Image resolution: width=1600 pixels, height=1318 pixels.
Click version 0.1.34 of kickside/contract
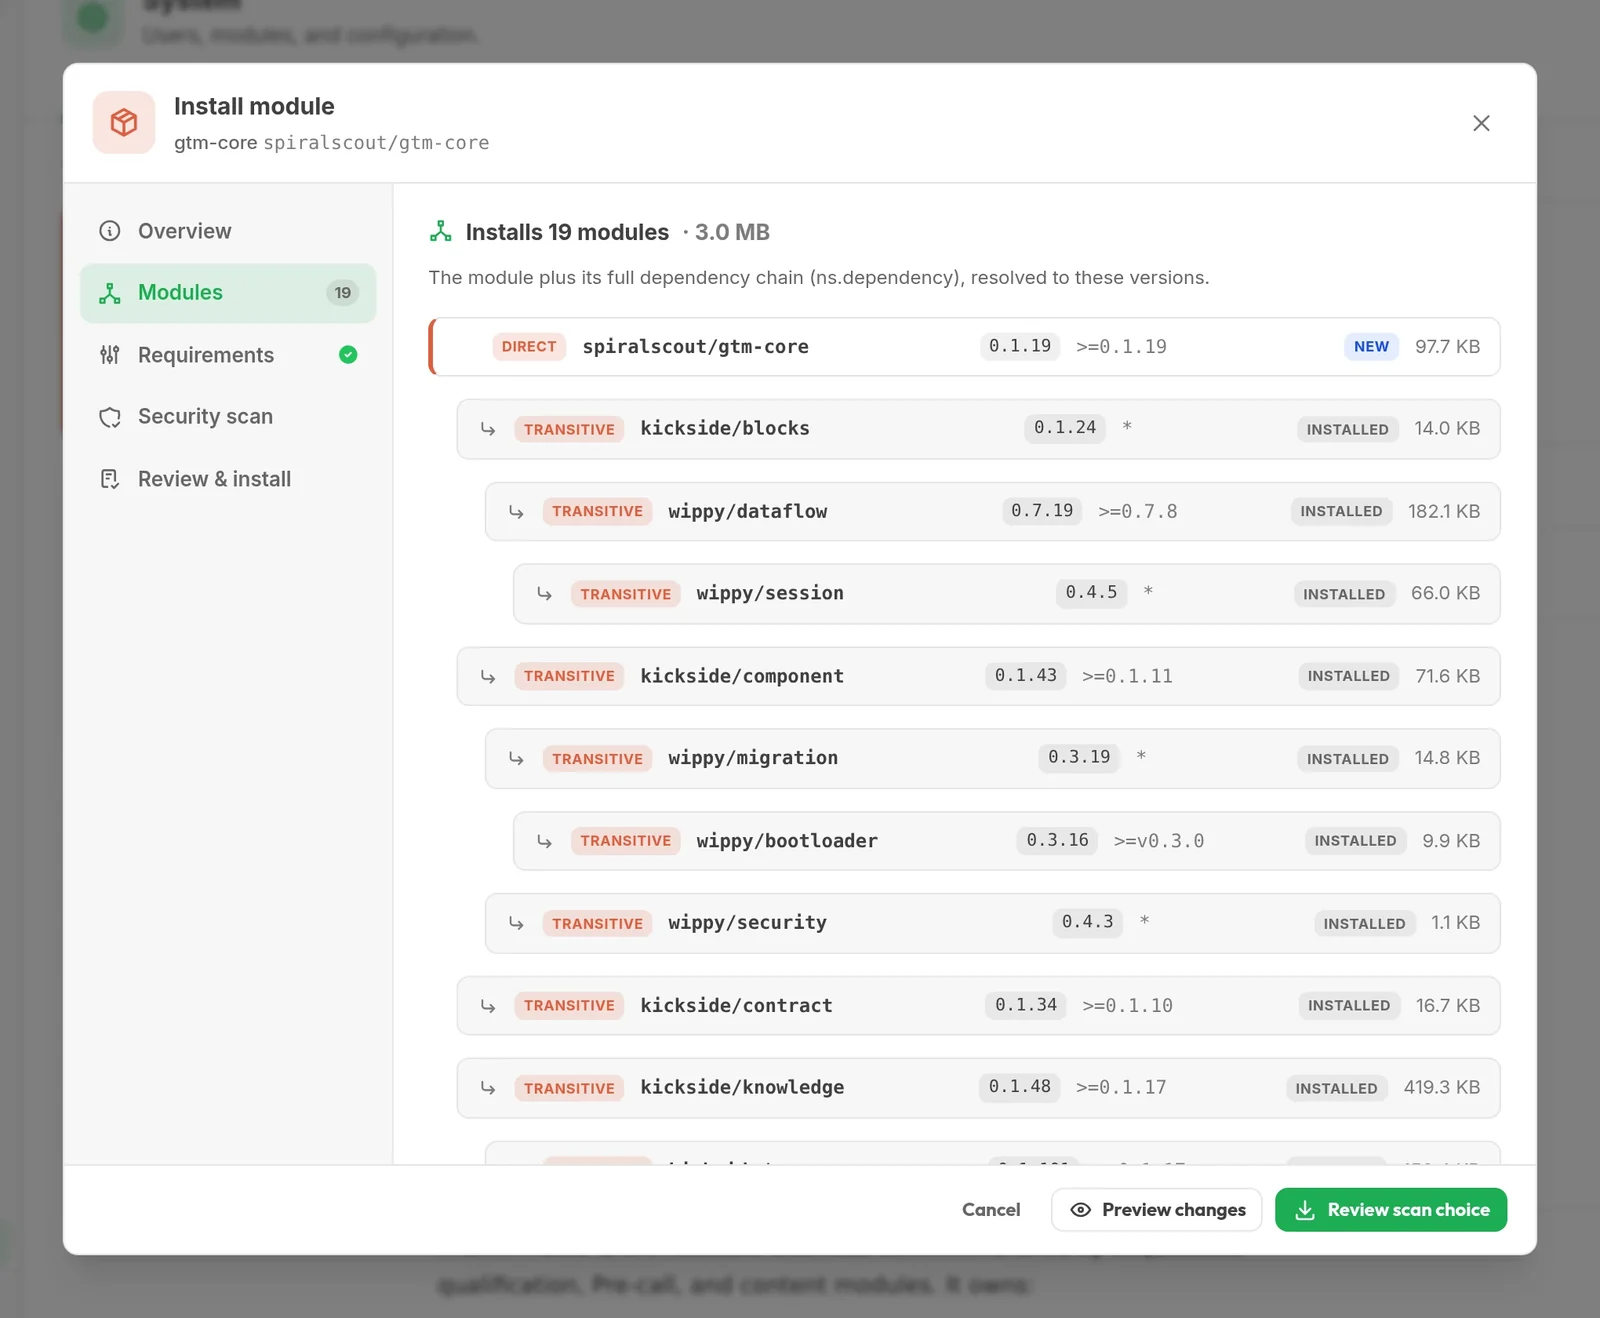[x=1026, y=1005]
